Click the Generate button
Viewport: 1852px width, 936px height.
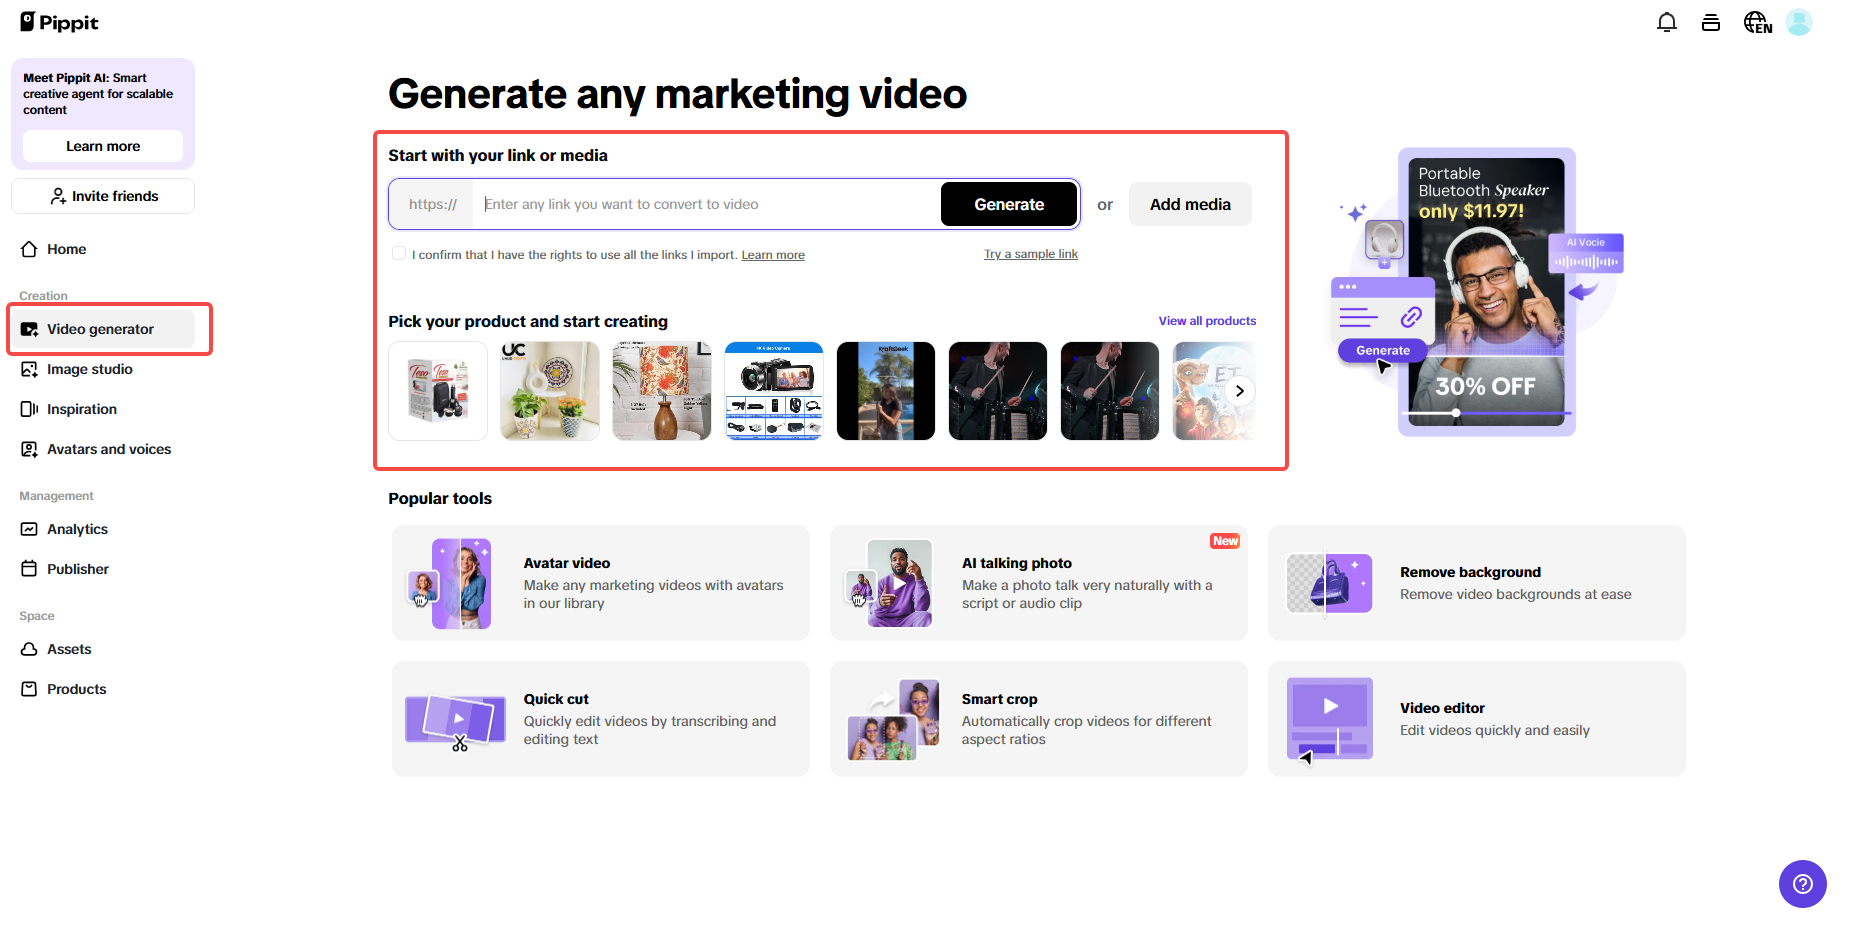tap(1008, 204)
